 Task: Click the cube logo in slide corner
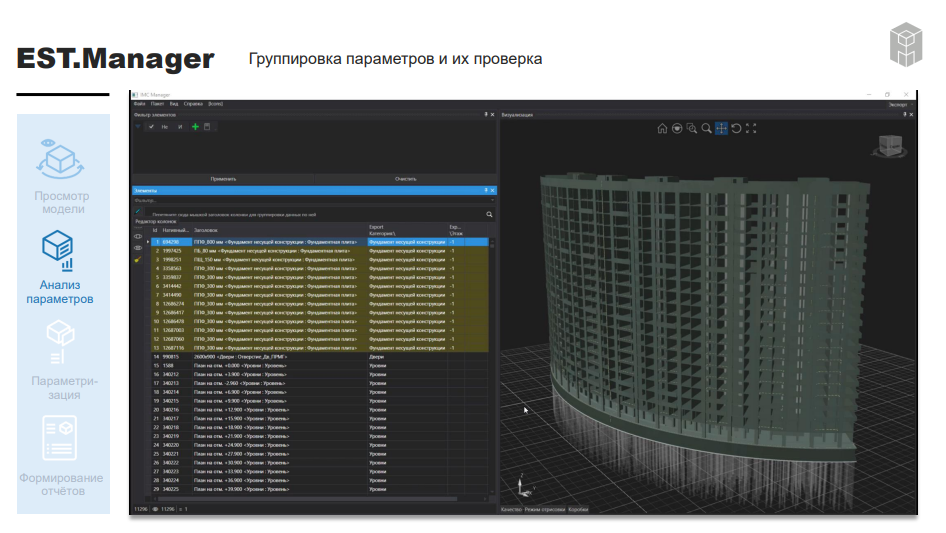pos(906,44)
